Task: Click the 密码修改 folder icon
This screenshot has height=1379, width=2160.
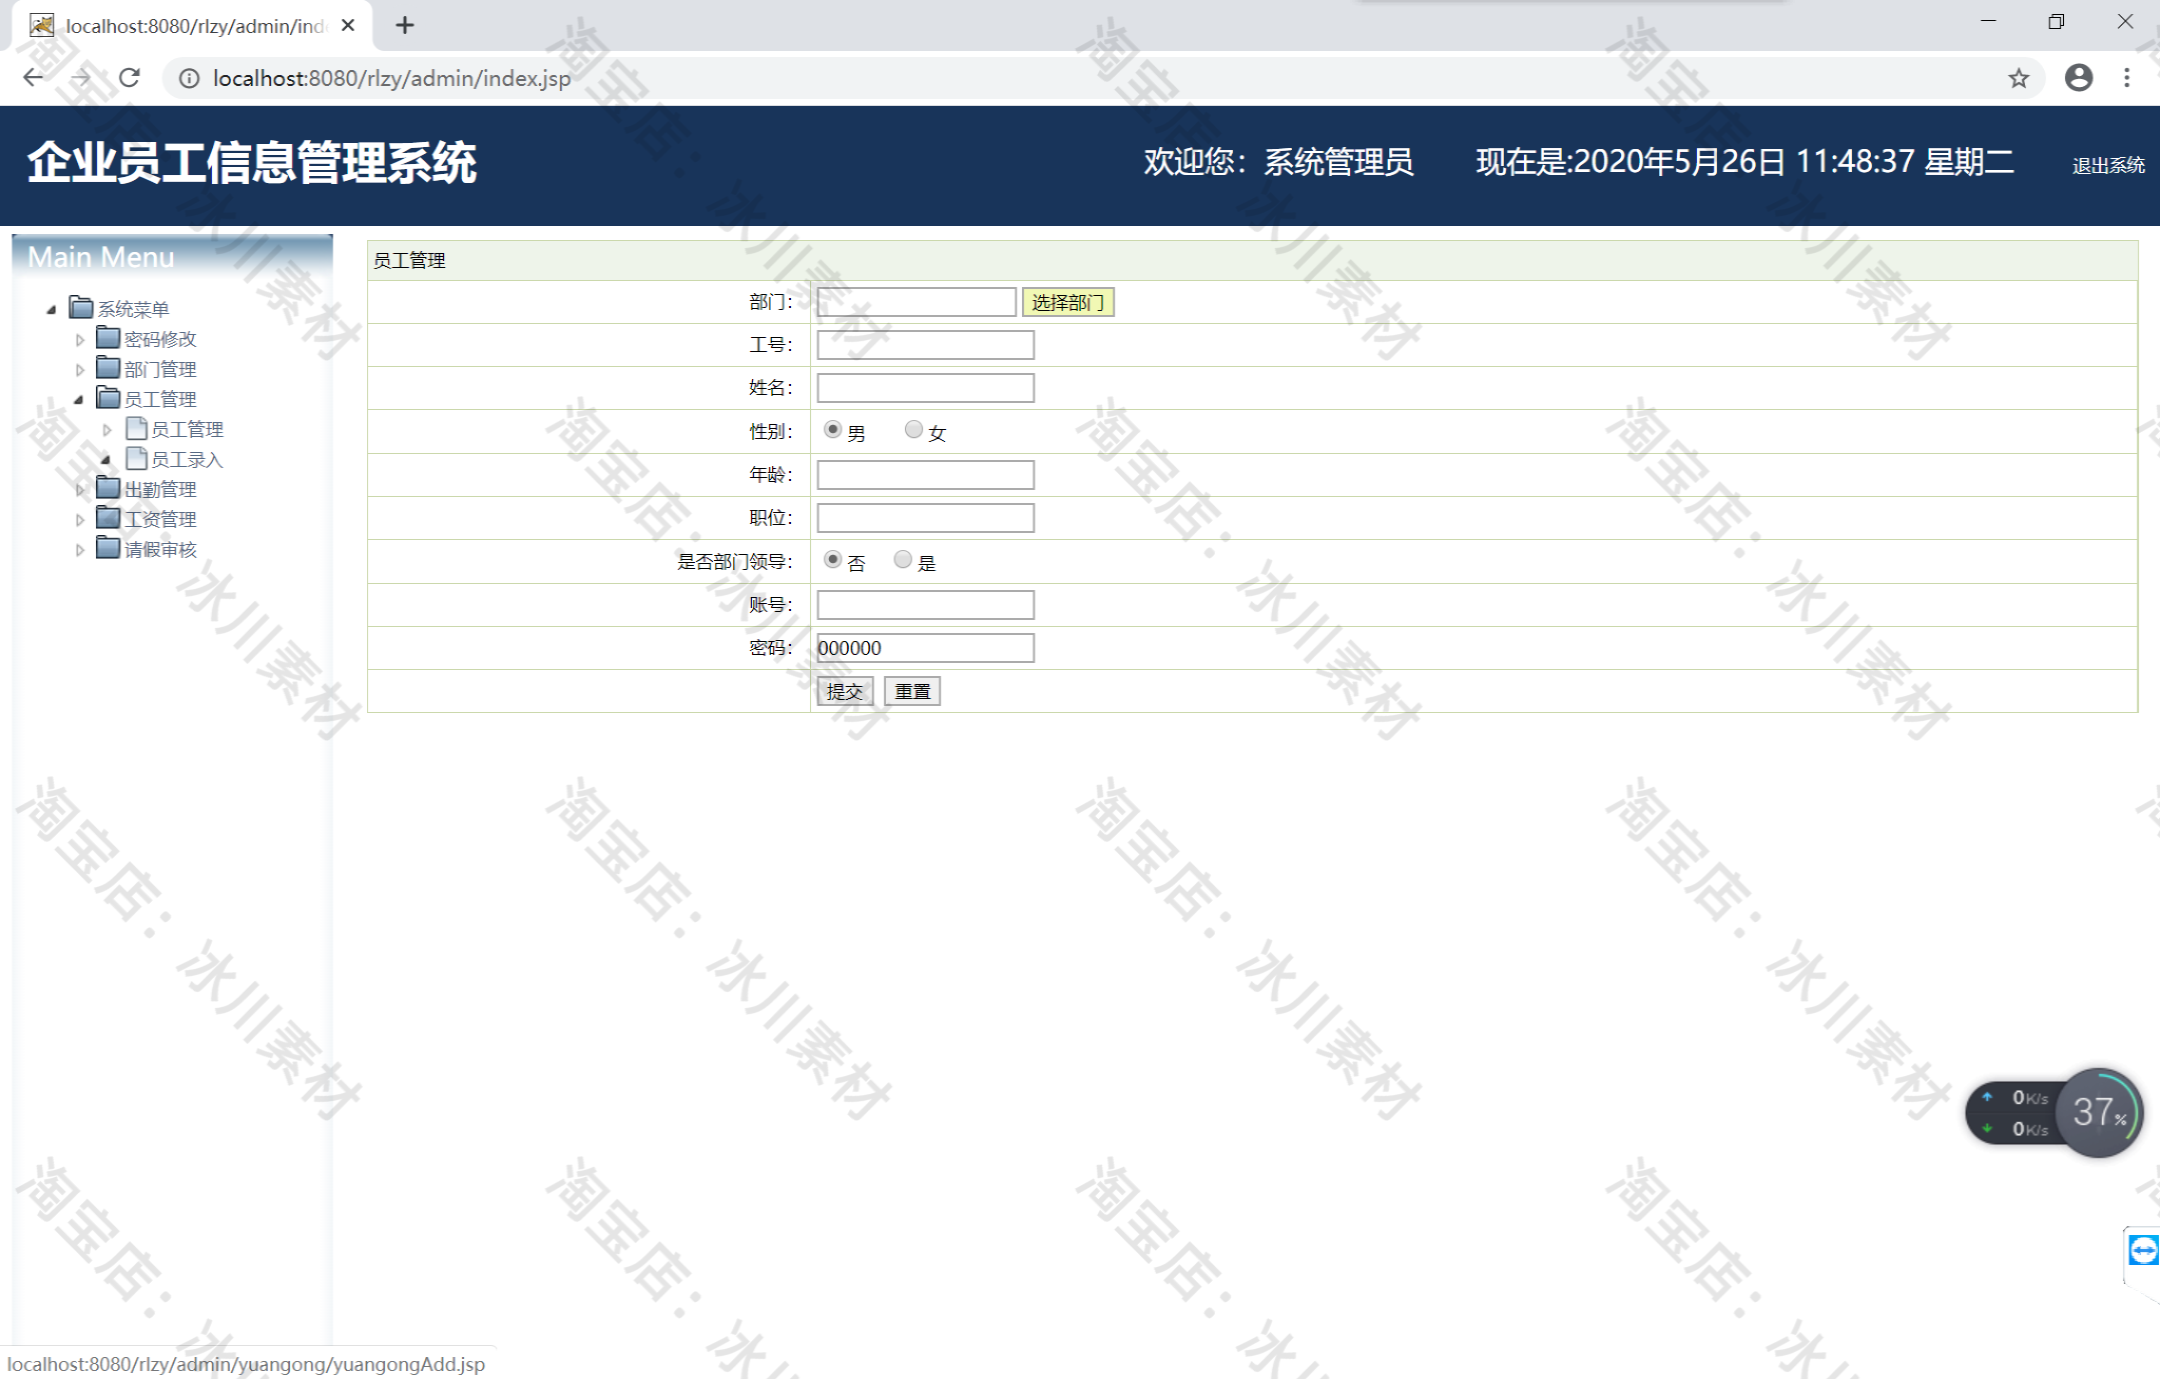Action: pyautogui.click(x=108, y=337)
